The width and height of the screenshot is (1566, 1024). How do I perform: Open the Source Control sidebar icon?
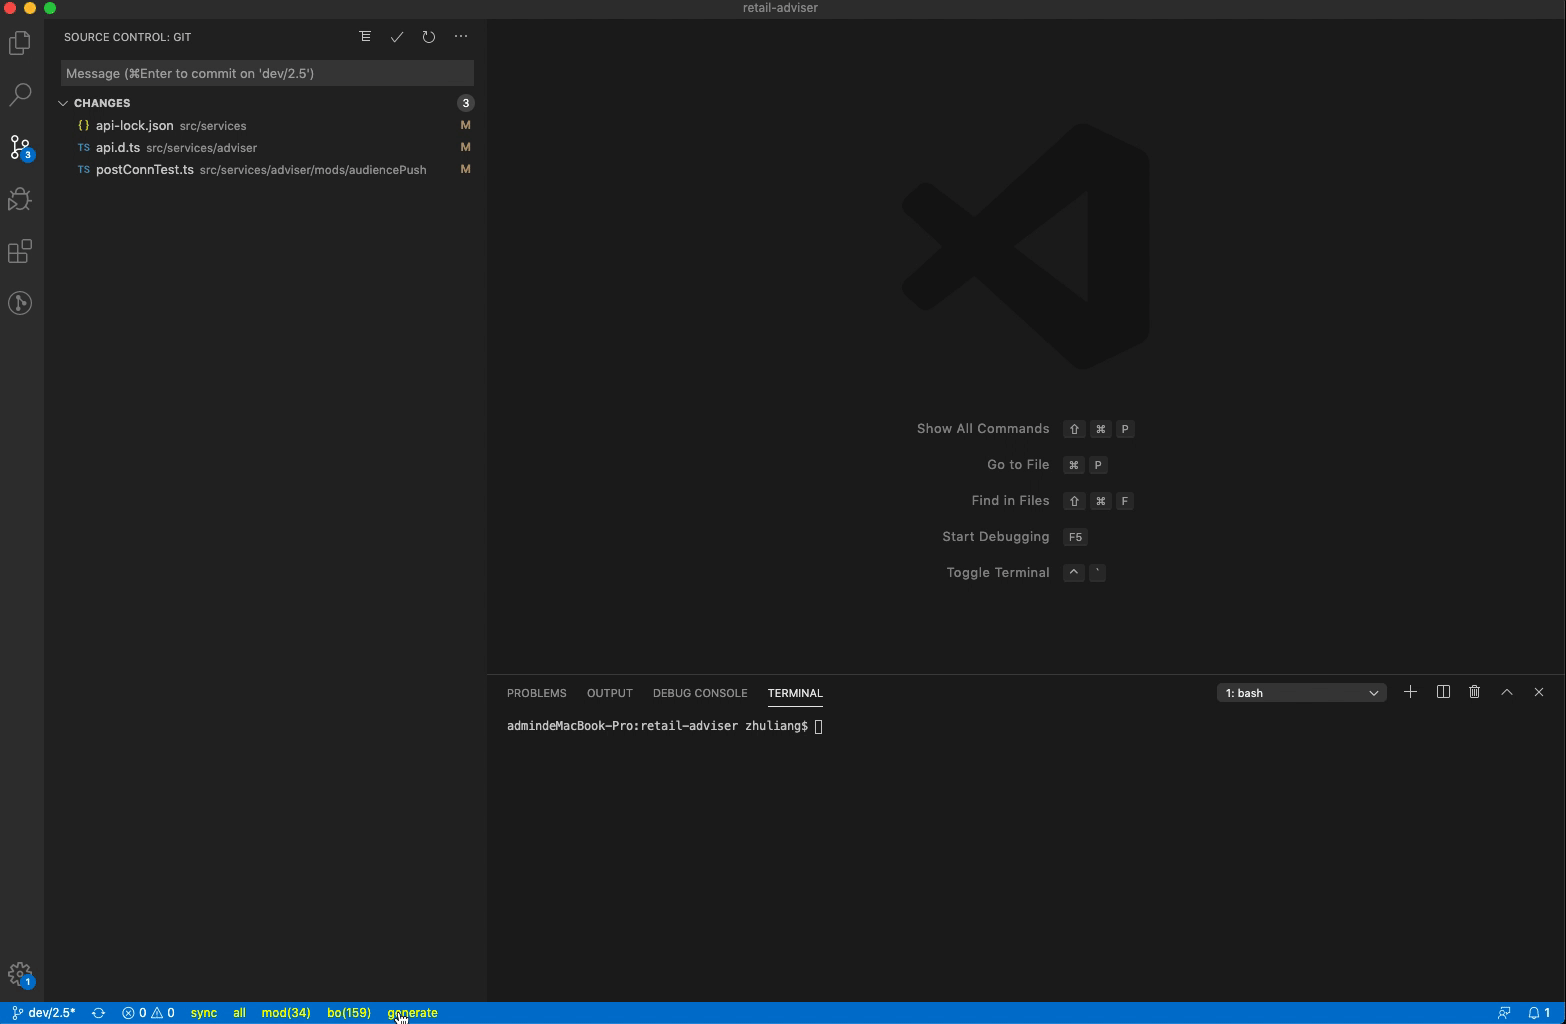[20, 146]
